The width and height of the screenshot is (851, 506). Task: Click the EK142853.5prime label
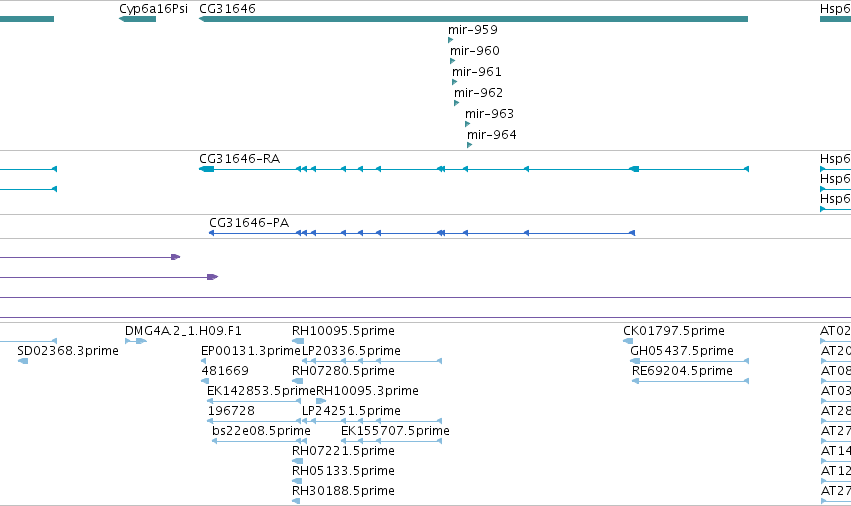click(x=261, y=391)
